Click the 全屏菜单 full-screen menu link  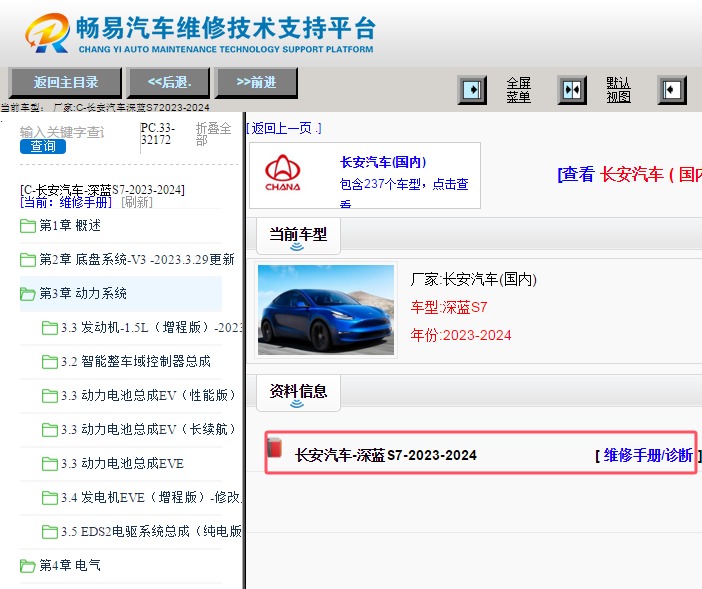(x=518, y=90)
